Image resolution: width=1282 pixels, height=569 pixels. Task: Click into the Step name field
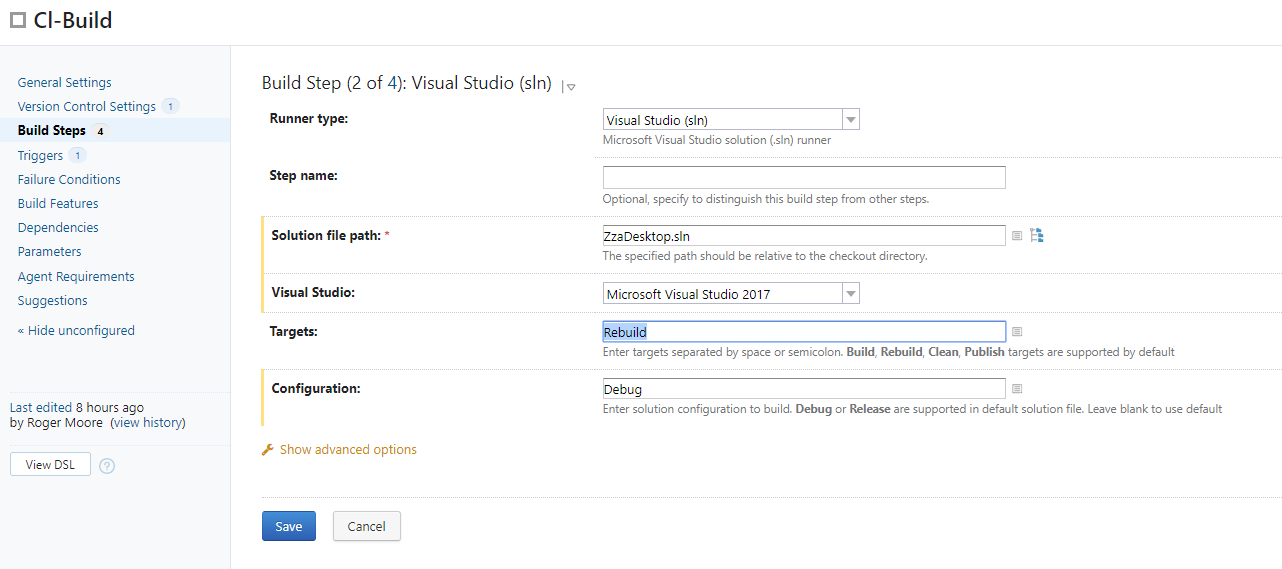point(804,178)
